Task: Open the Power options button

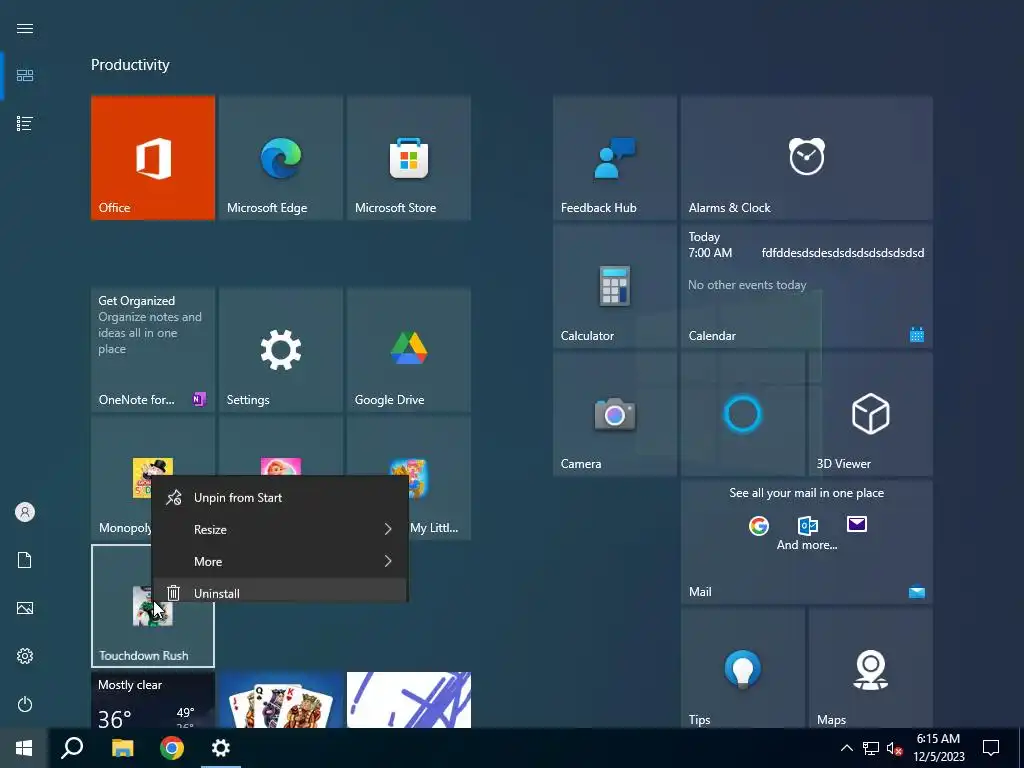Action: tap(25, 704)
